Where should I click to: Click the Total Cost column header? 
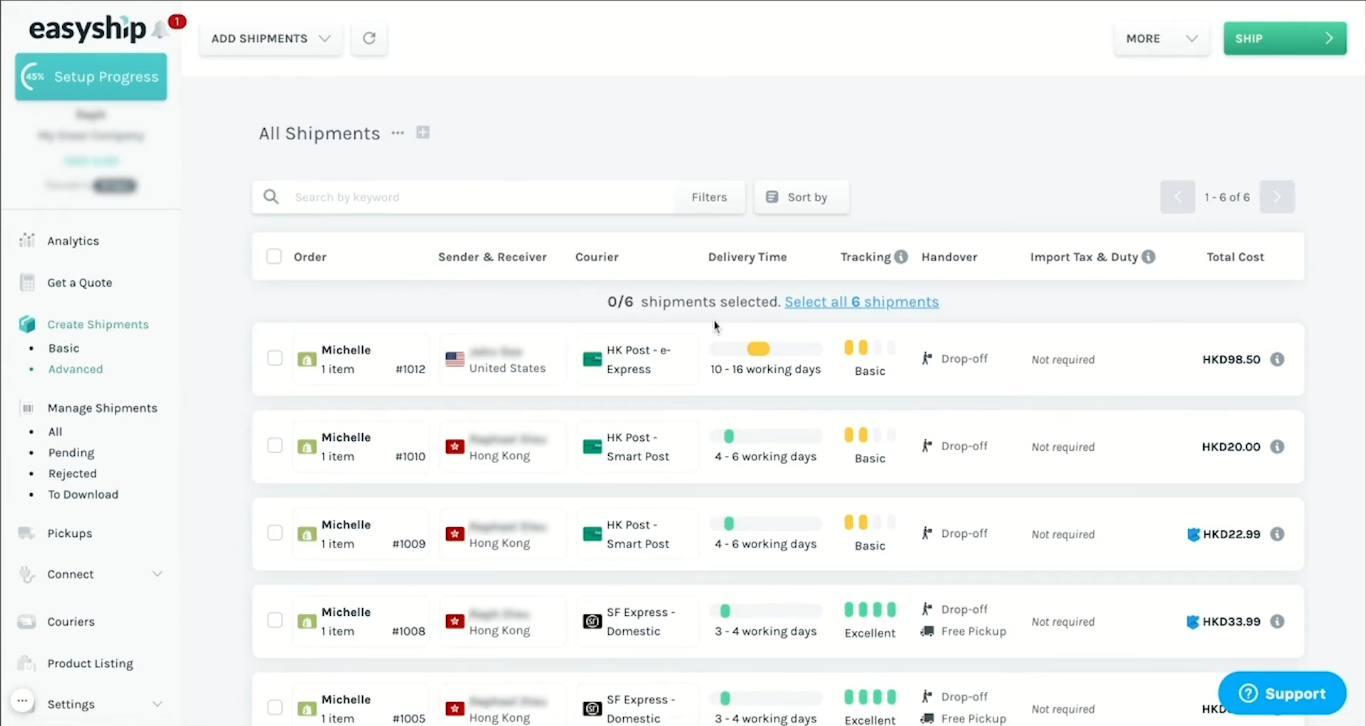coord(1235,257)
